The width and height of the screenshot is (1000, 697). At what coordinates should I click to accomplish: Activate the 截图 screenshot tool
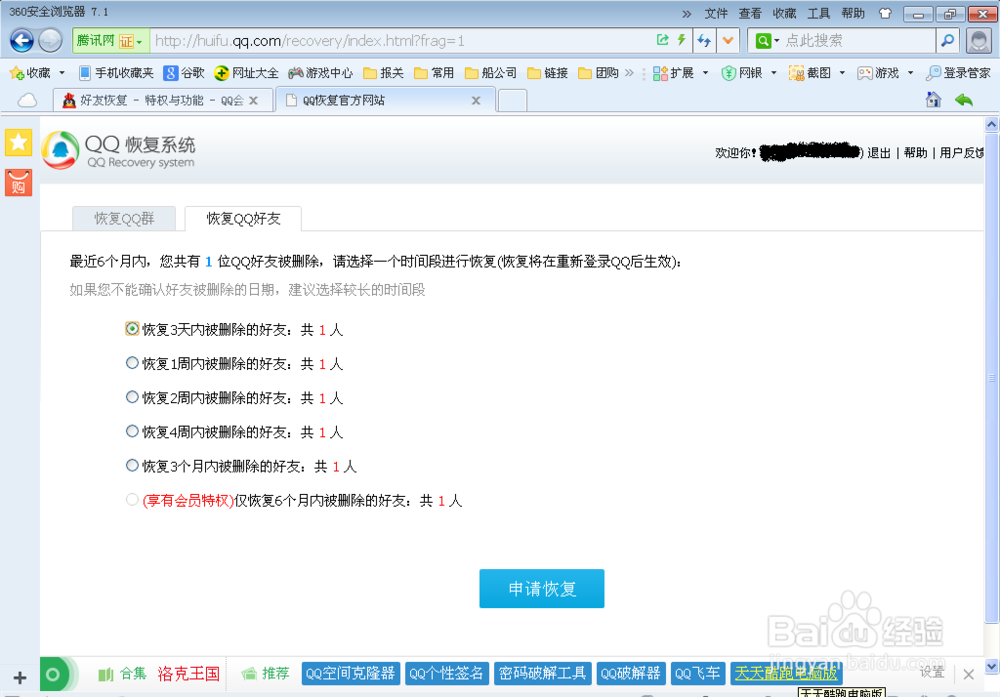pyautogui.click(x=813, y=73)
